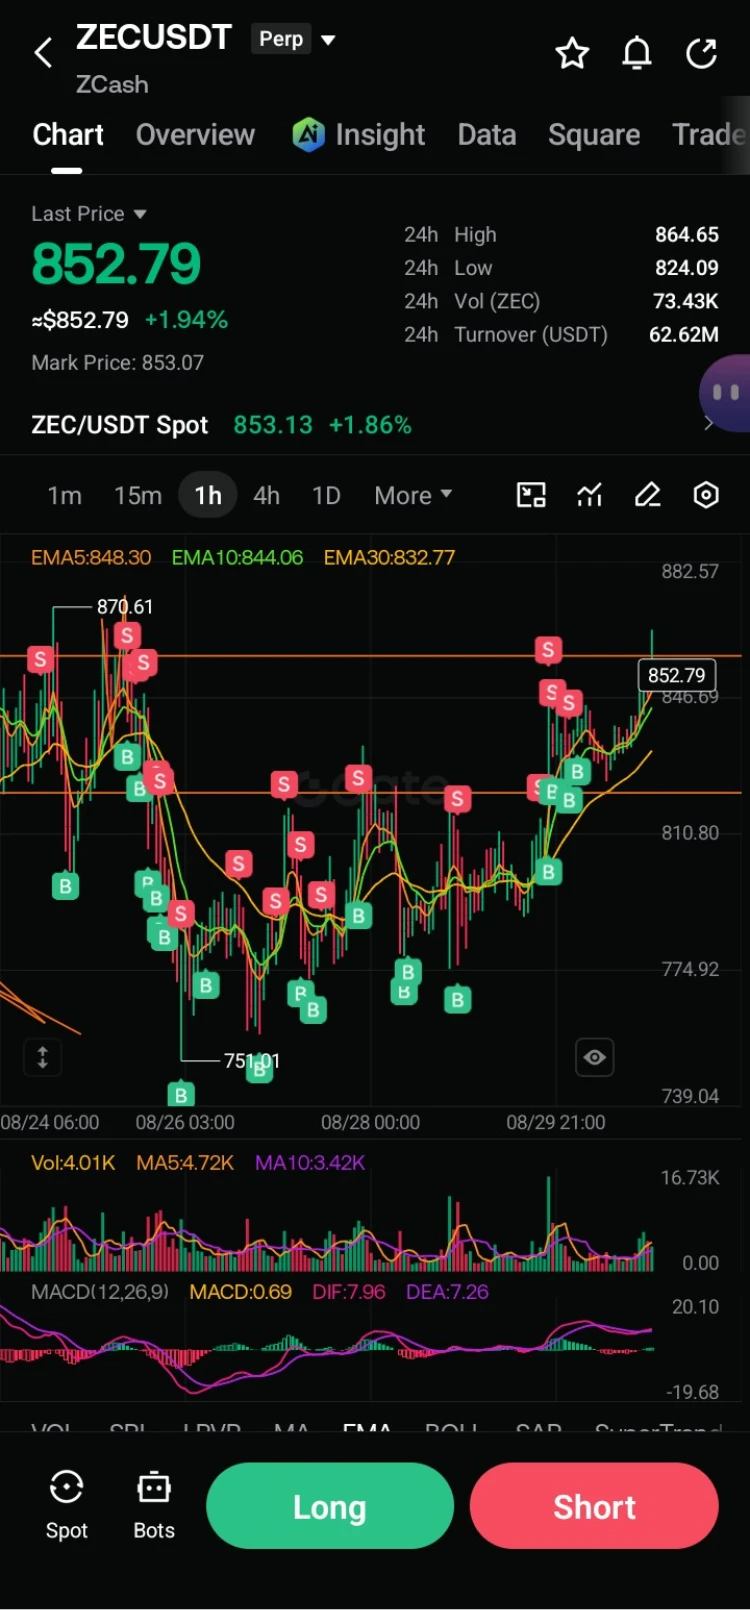The image size is (750, 1610).
Task: Open the Trade tab
Action: point(710,135)
